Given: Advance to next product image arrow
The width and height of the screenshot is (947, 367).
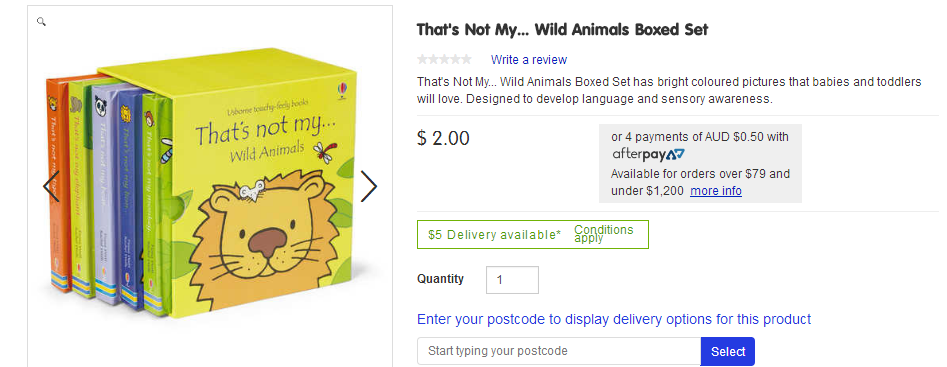Looking at the screenshot, I should click(368, 187).
